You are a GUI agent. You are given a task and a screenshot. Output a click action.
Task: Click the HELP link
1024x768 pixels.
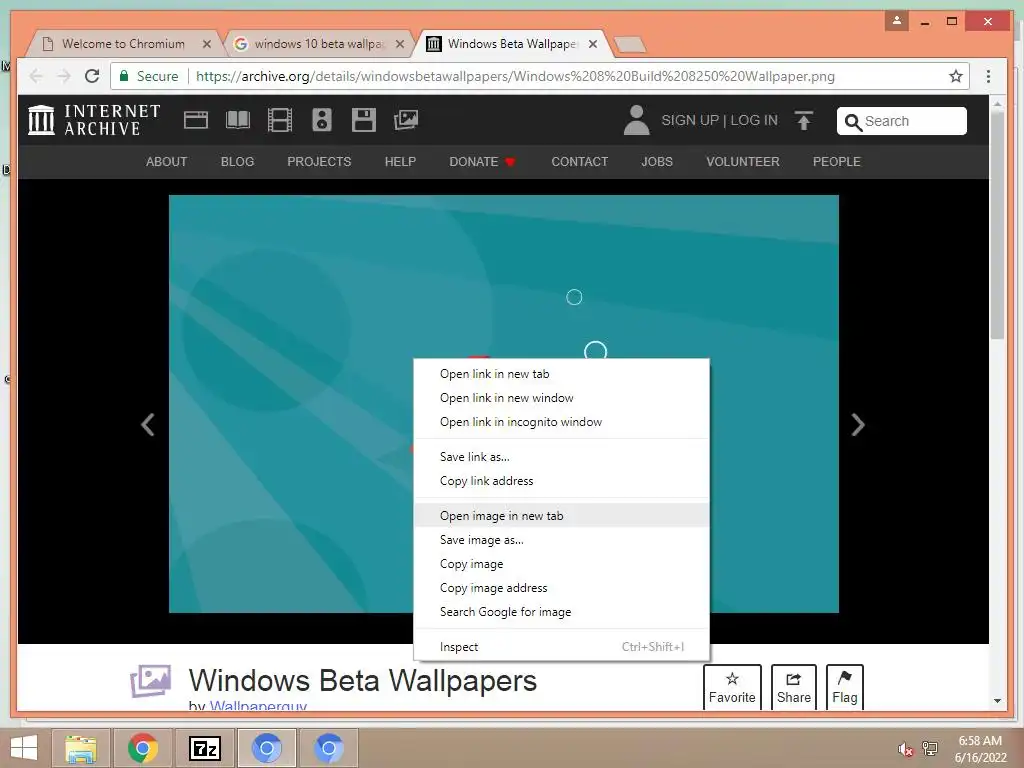pos(400,162)
